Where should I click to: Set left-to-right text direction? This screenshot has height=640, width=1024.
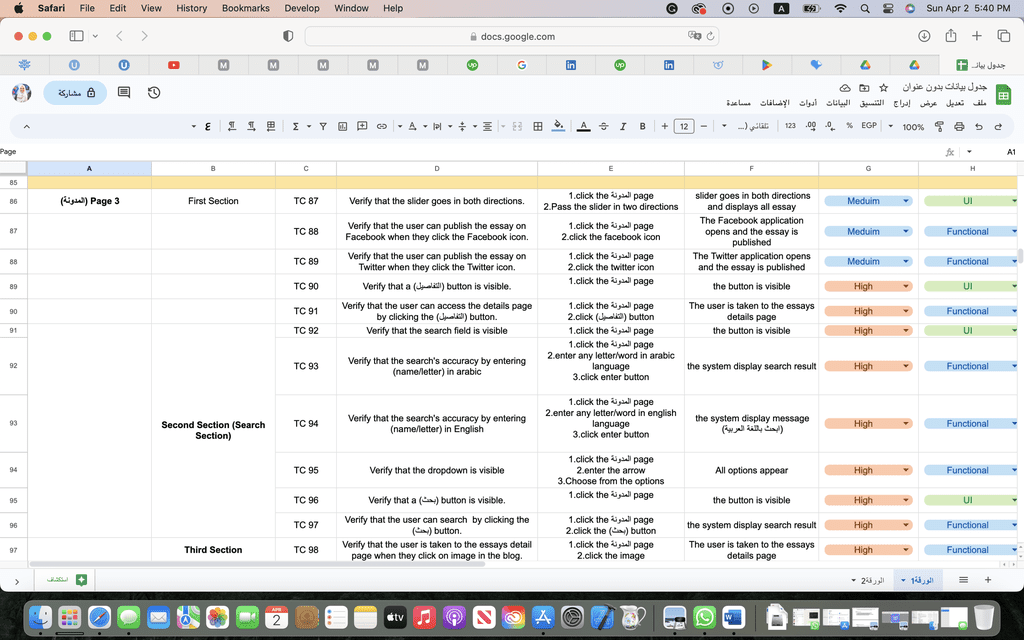[251, 126]
